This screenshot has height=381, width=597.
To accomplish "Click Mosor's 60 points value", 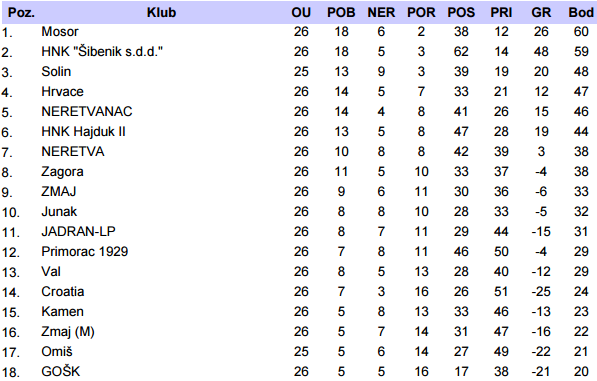I will (581, 32).
